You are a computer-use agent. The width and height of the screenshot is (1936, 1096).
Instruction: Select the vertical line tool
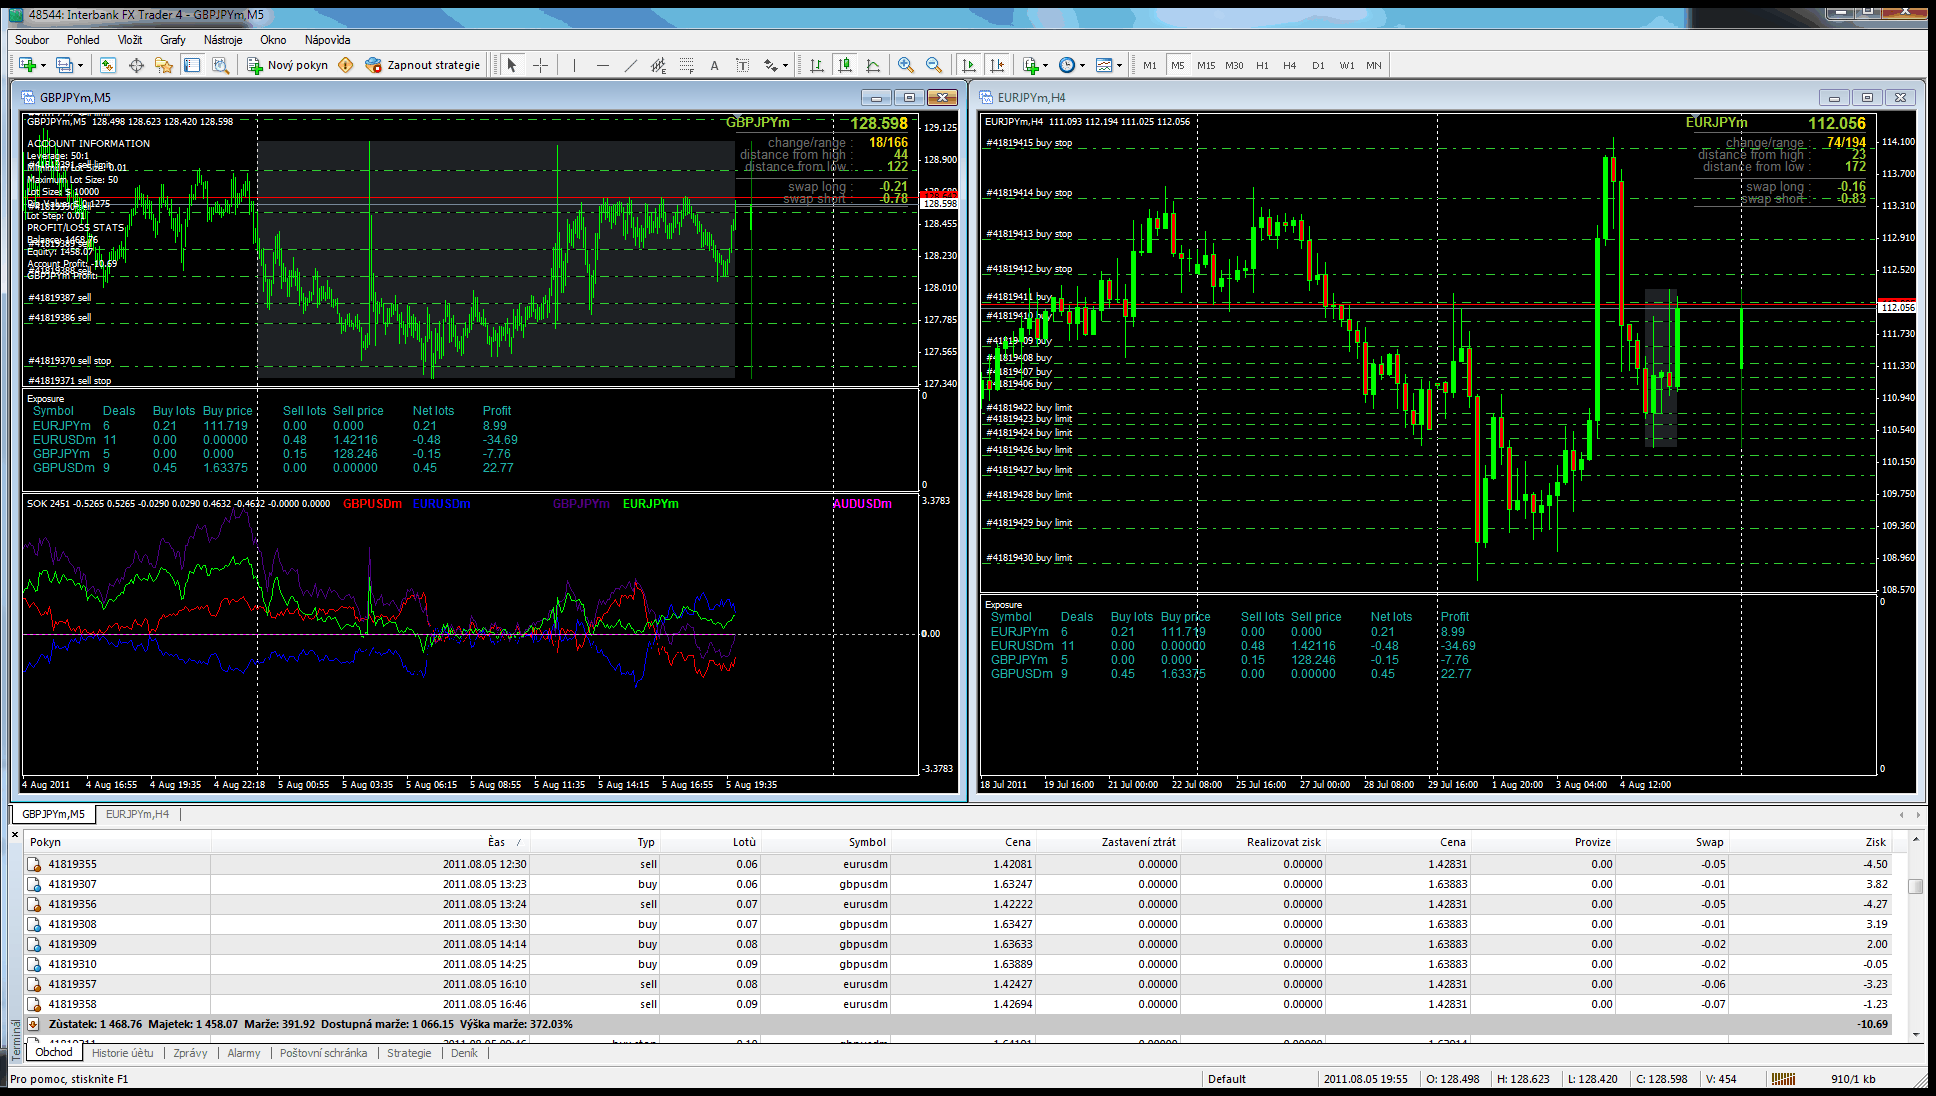pyautogui.click(x=574, y=65)
